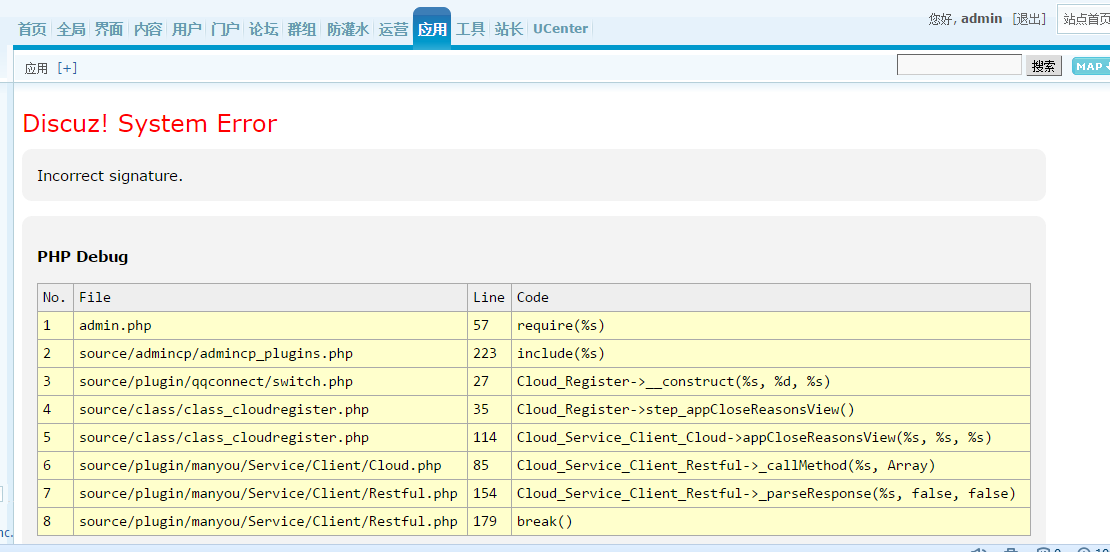This screenshot has height=552, width=1110.
Task: Click the [+] add-to-favorites link
Action: tap(67, 68)
